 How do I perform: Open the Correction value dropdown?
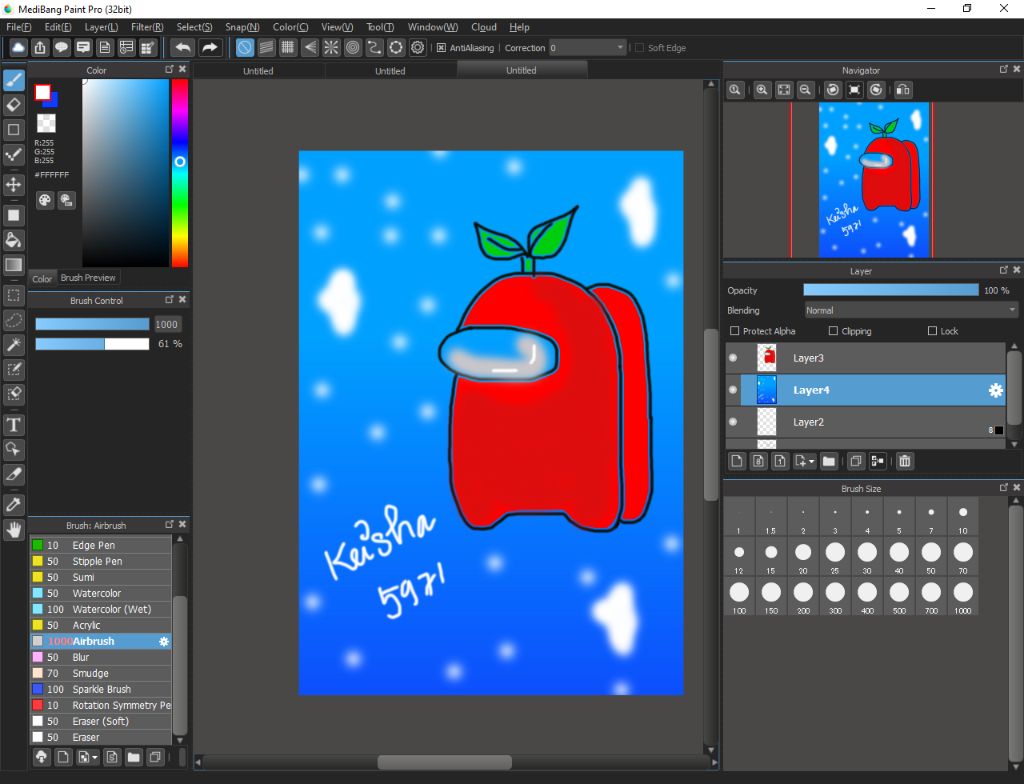588,48
